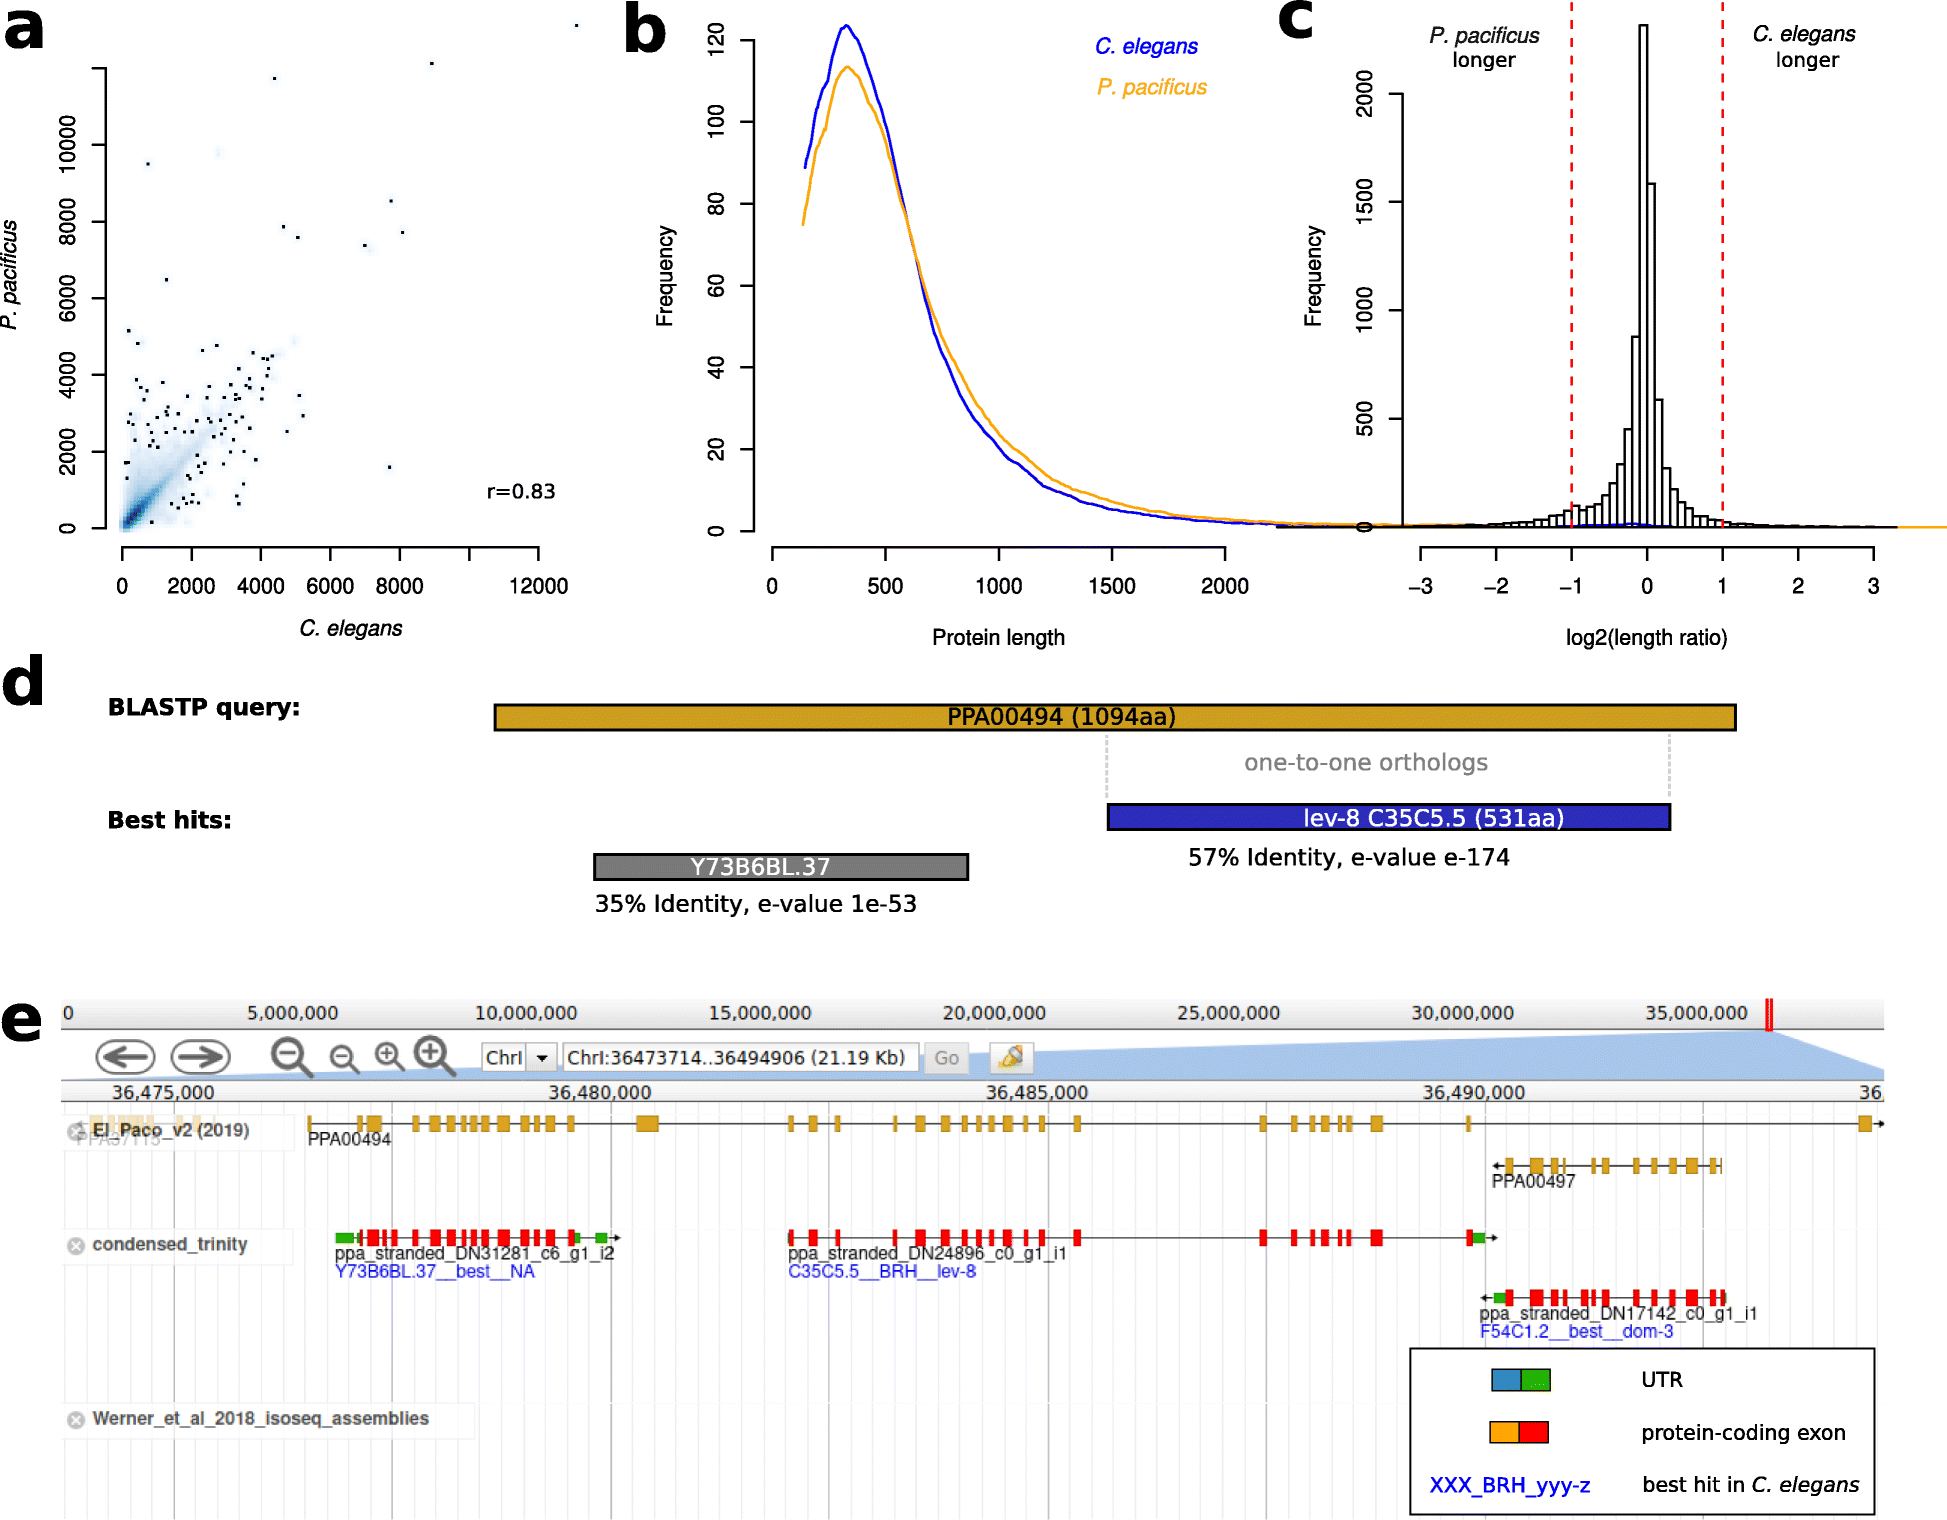Click the log2(length ratio) axis label

coord(1647,638)
